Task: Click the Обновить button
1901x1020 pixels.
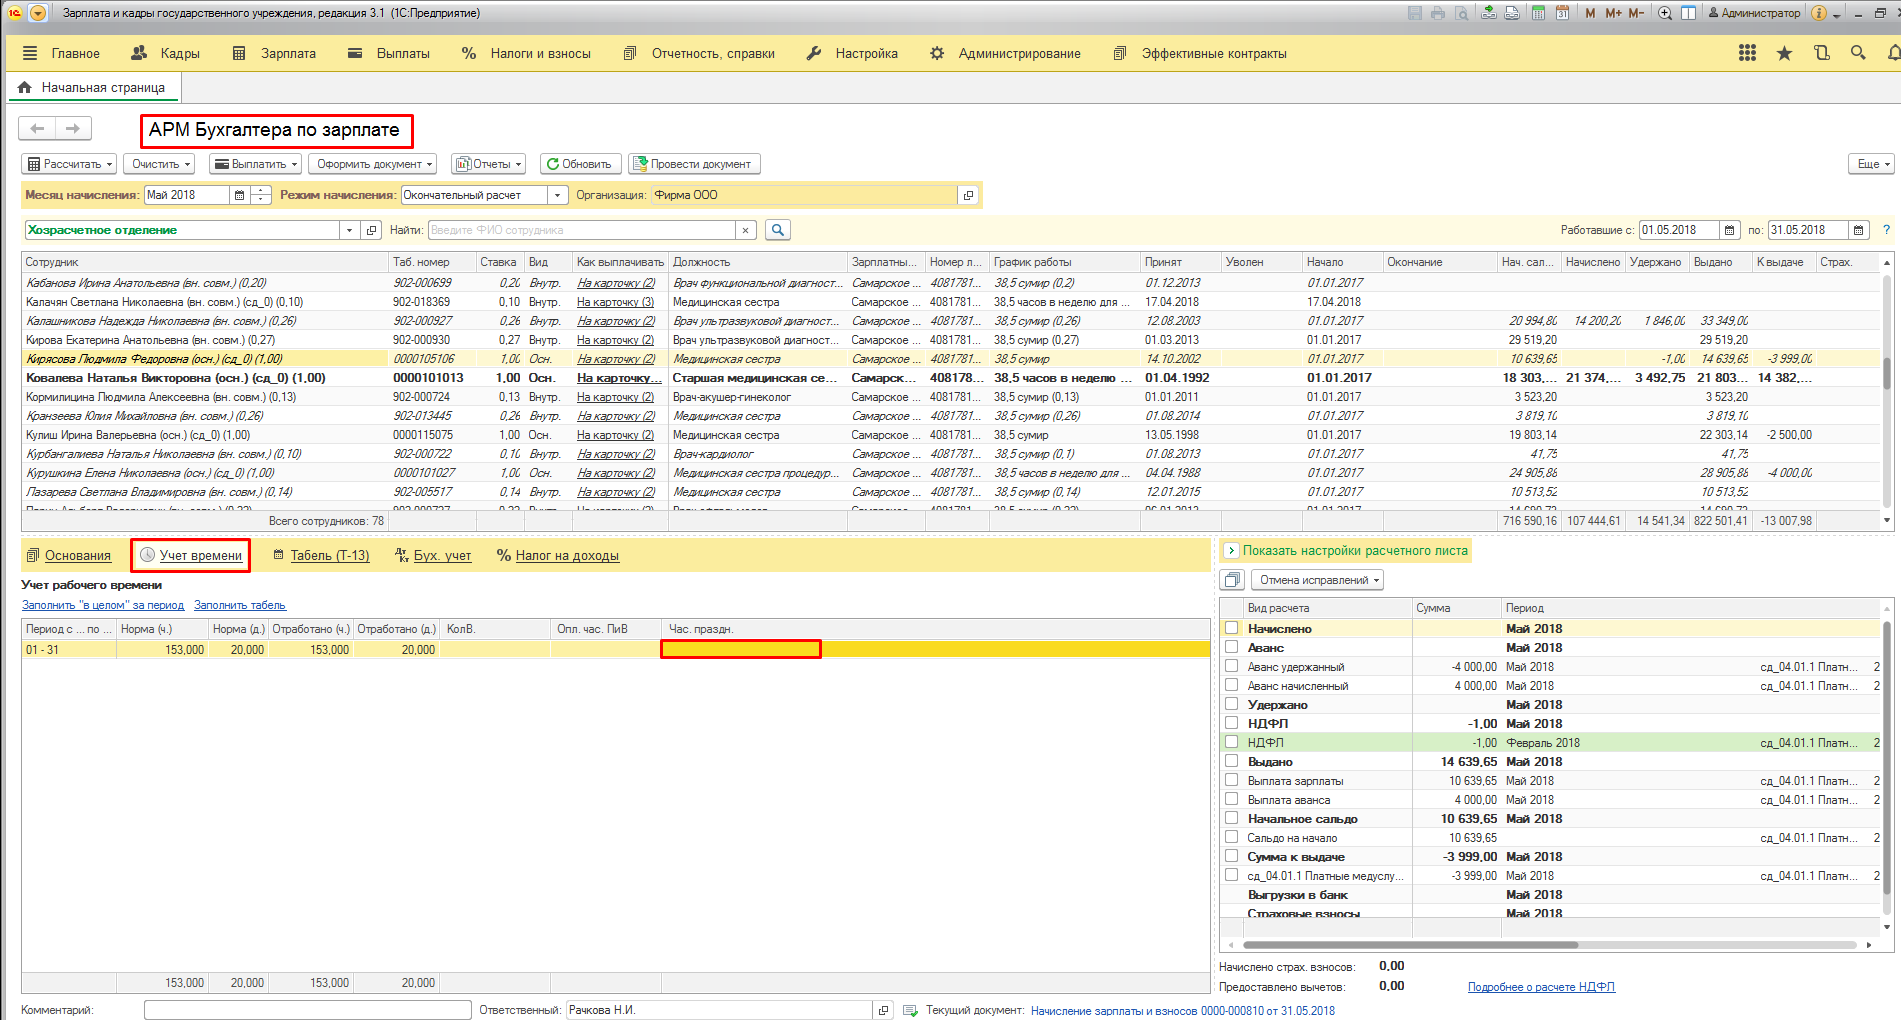Action: (x=580, y=164)
